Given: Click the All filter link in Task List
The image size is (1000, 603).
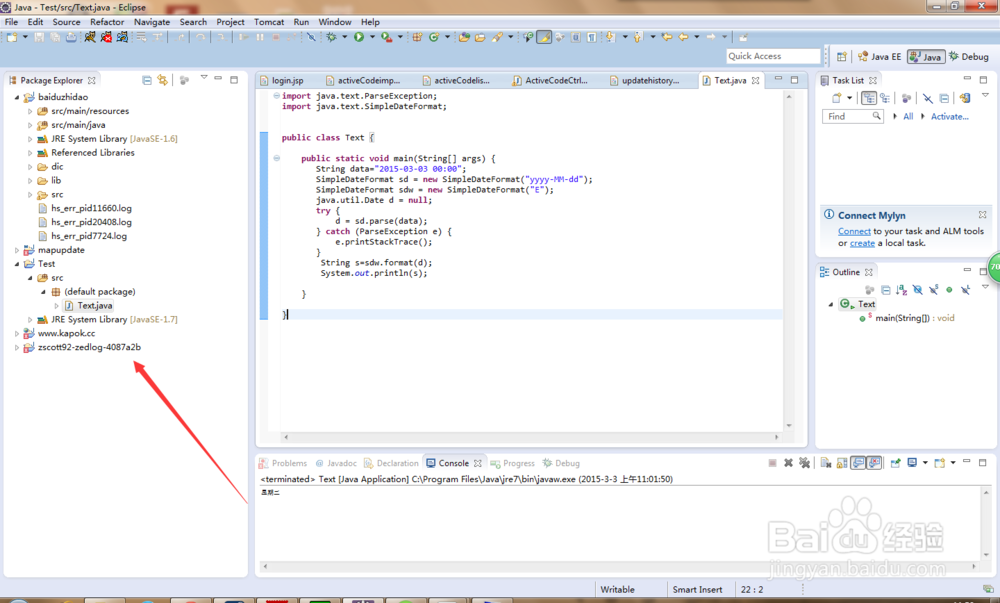Looking at the screenshot, I should click(908, 117).
